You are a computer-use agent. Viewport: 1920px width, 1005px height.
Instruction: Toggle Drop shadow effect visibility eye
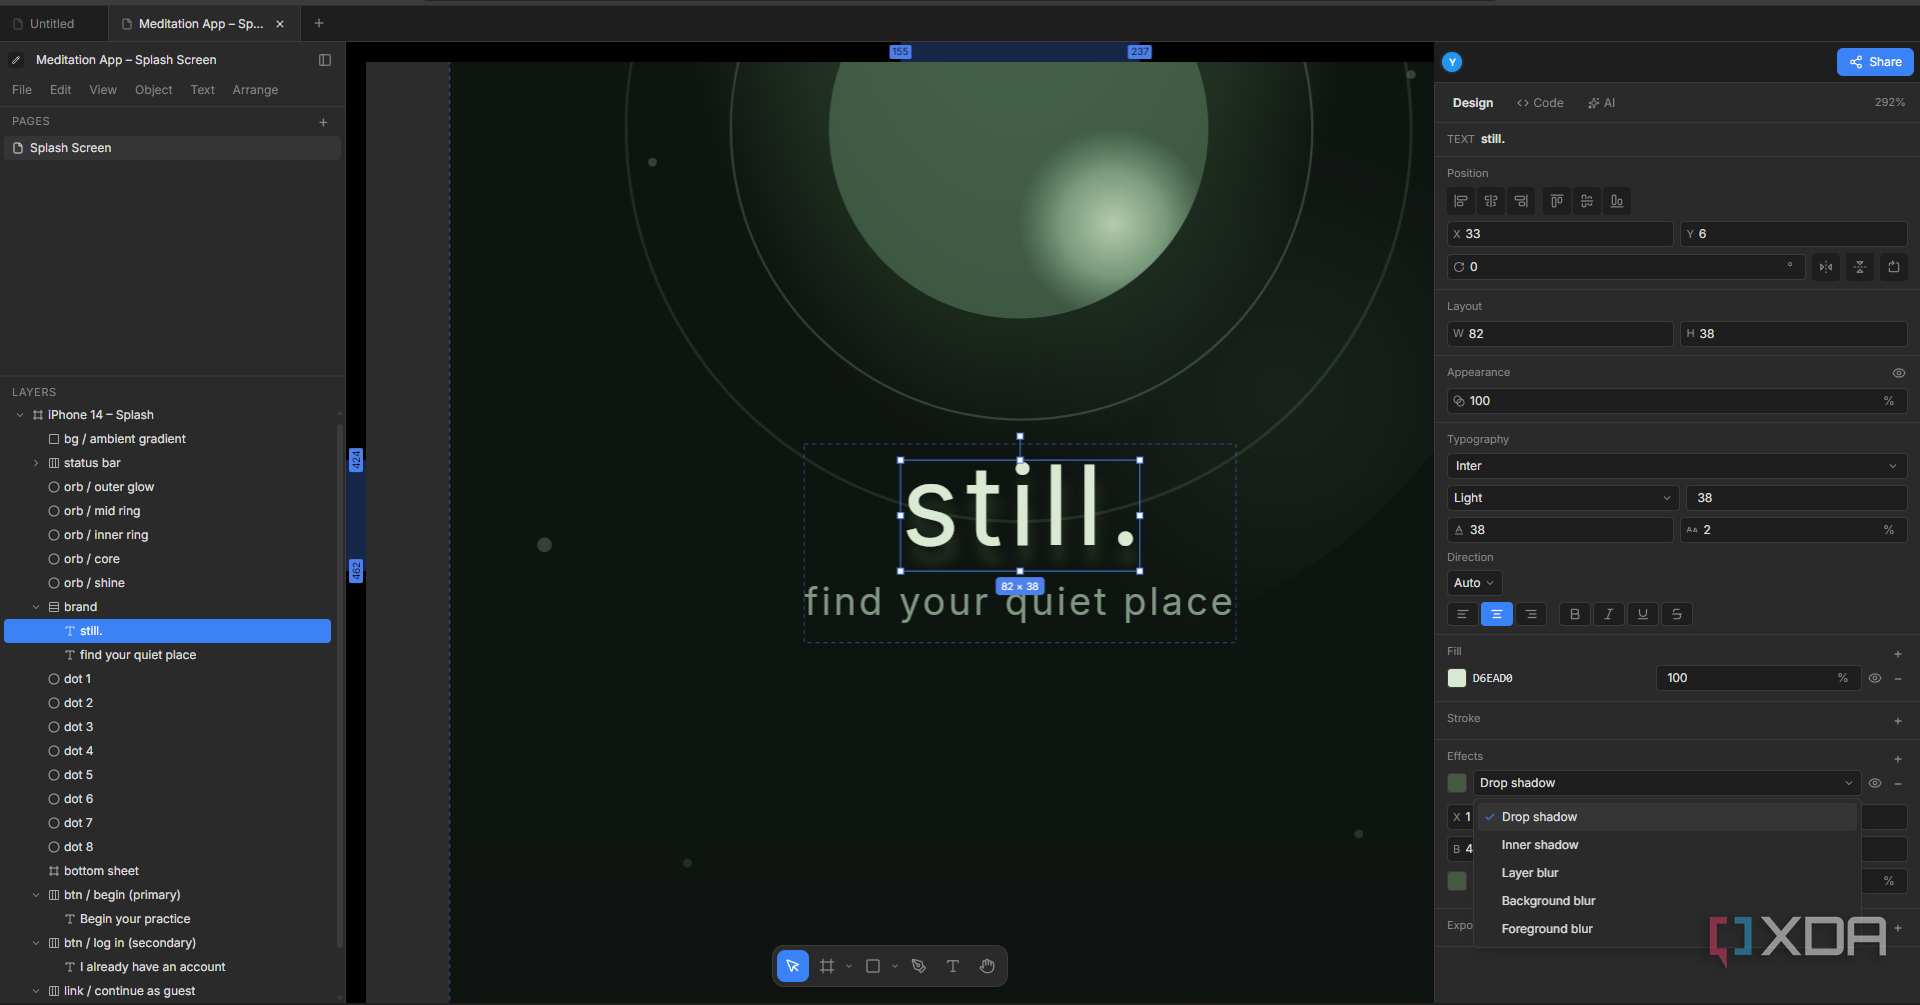(1875, 783)
